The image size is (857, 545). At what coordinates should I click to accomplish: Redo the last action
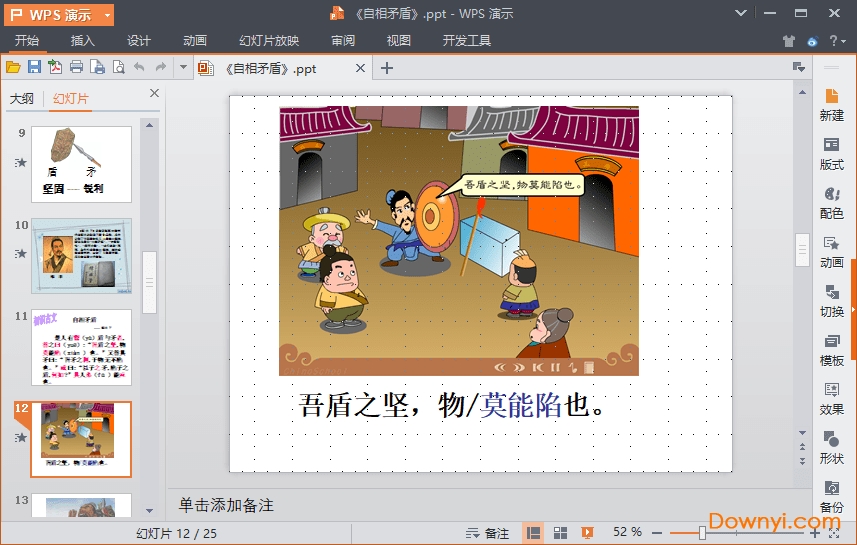pos(161,67)
